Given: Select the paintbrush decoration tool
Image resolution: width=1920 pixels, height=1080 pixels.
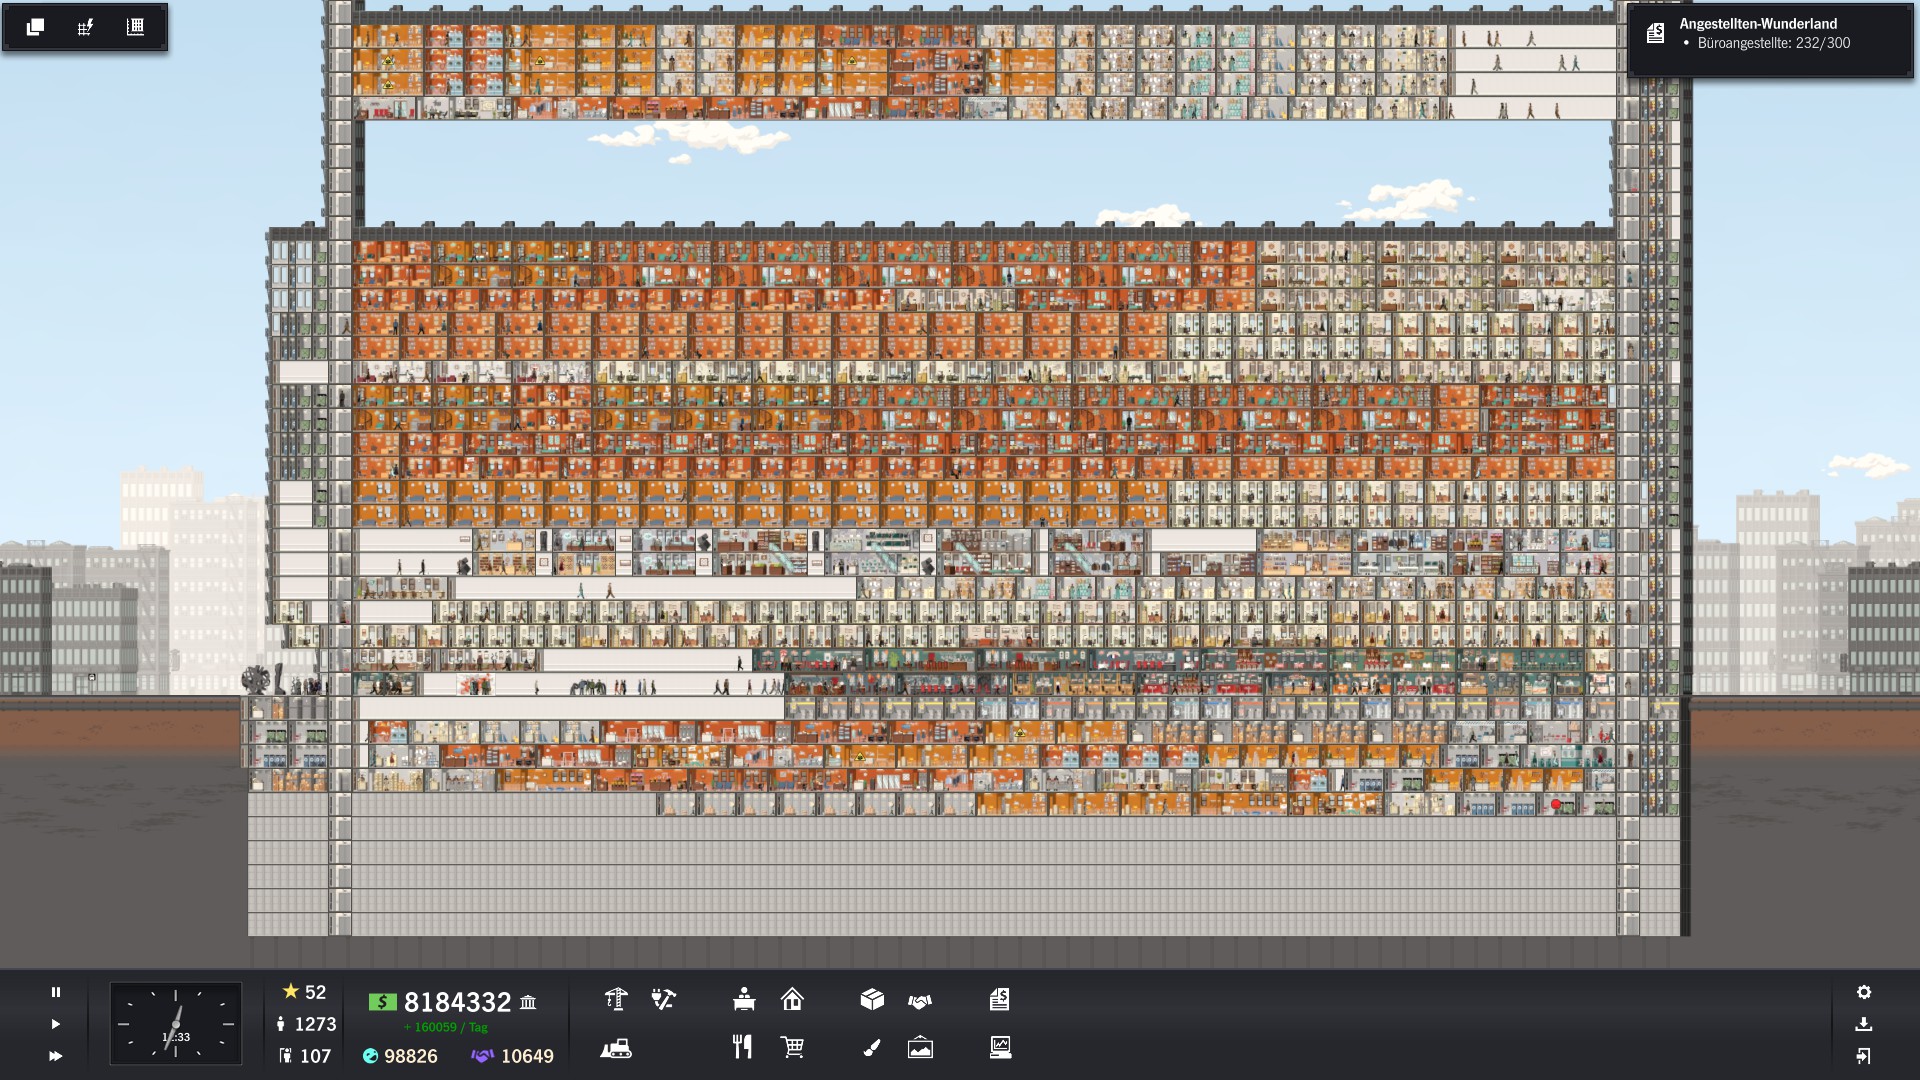Looking at the screenshot, I should [x=872, y=1047].
